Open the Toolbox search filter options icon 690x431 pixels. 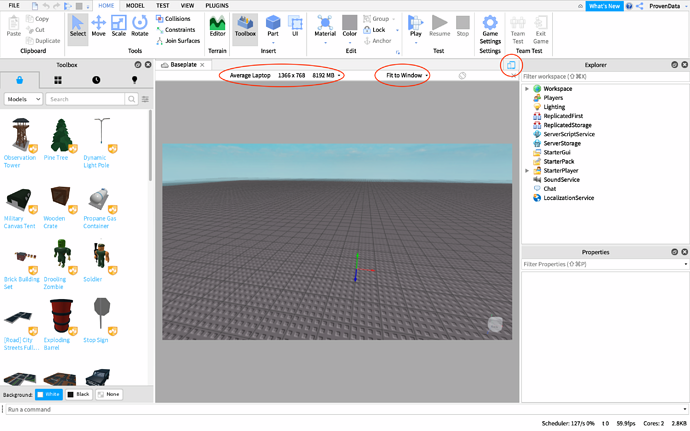coord(145,99)
